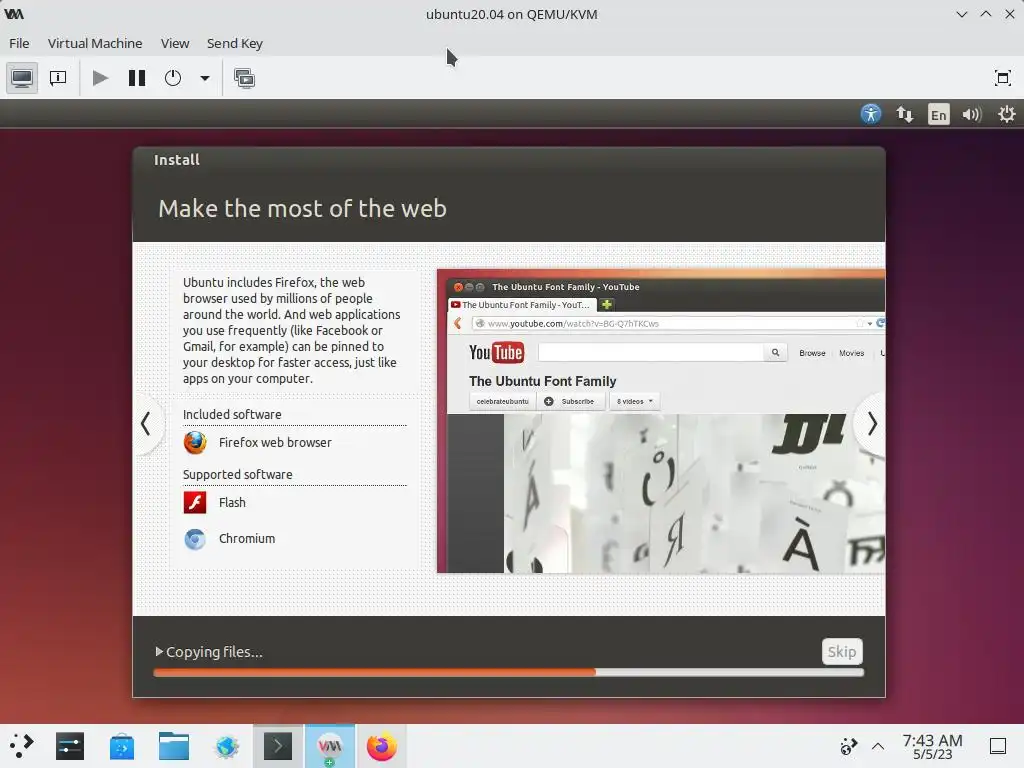This screenshot has width=1024, height=768.
Task: Click the YouTube slideshow screenshot
Action: pos(661,421)
